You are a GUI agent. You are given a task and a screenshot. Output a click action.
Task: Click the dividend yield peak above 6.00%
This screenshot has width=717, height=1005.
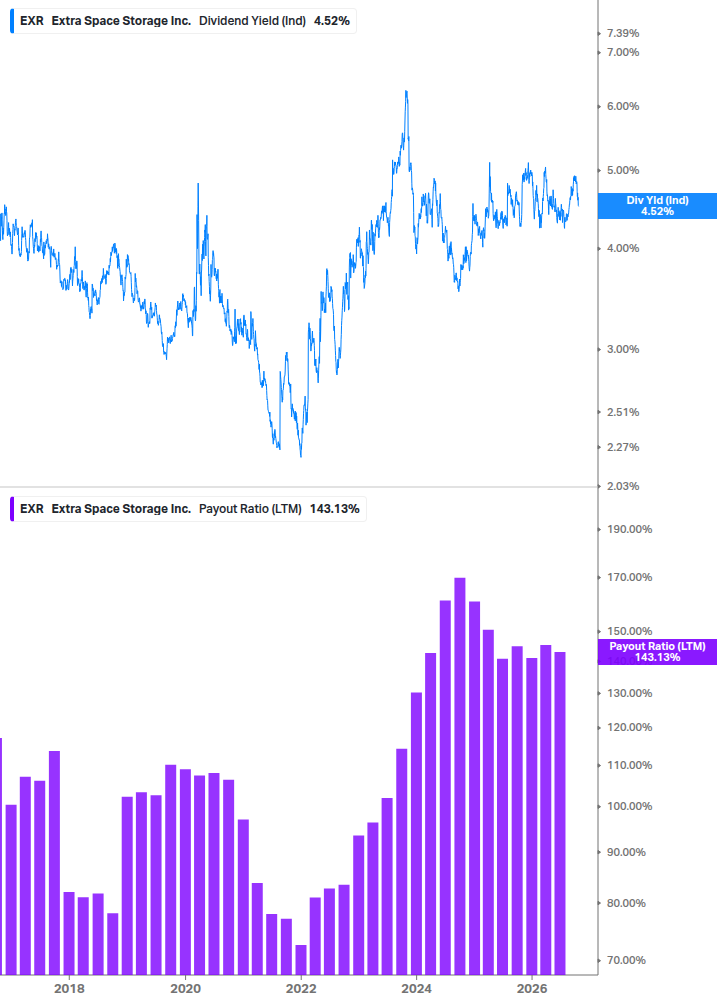point(406,94)
